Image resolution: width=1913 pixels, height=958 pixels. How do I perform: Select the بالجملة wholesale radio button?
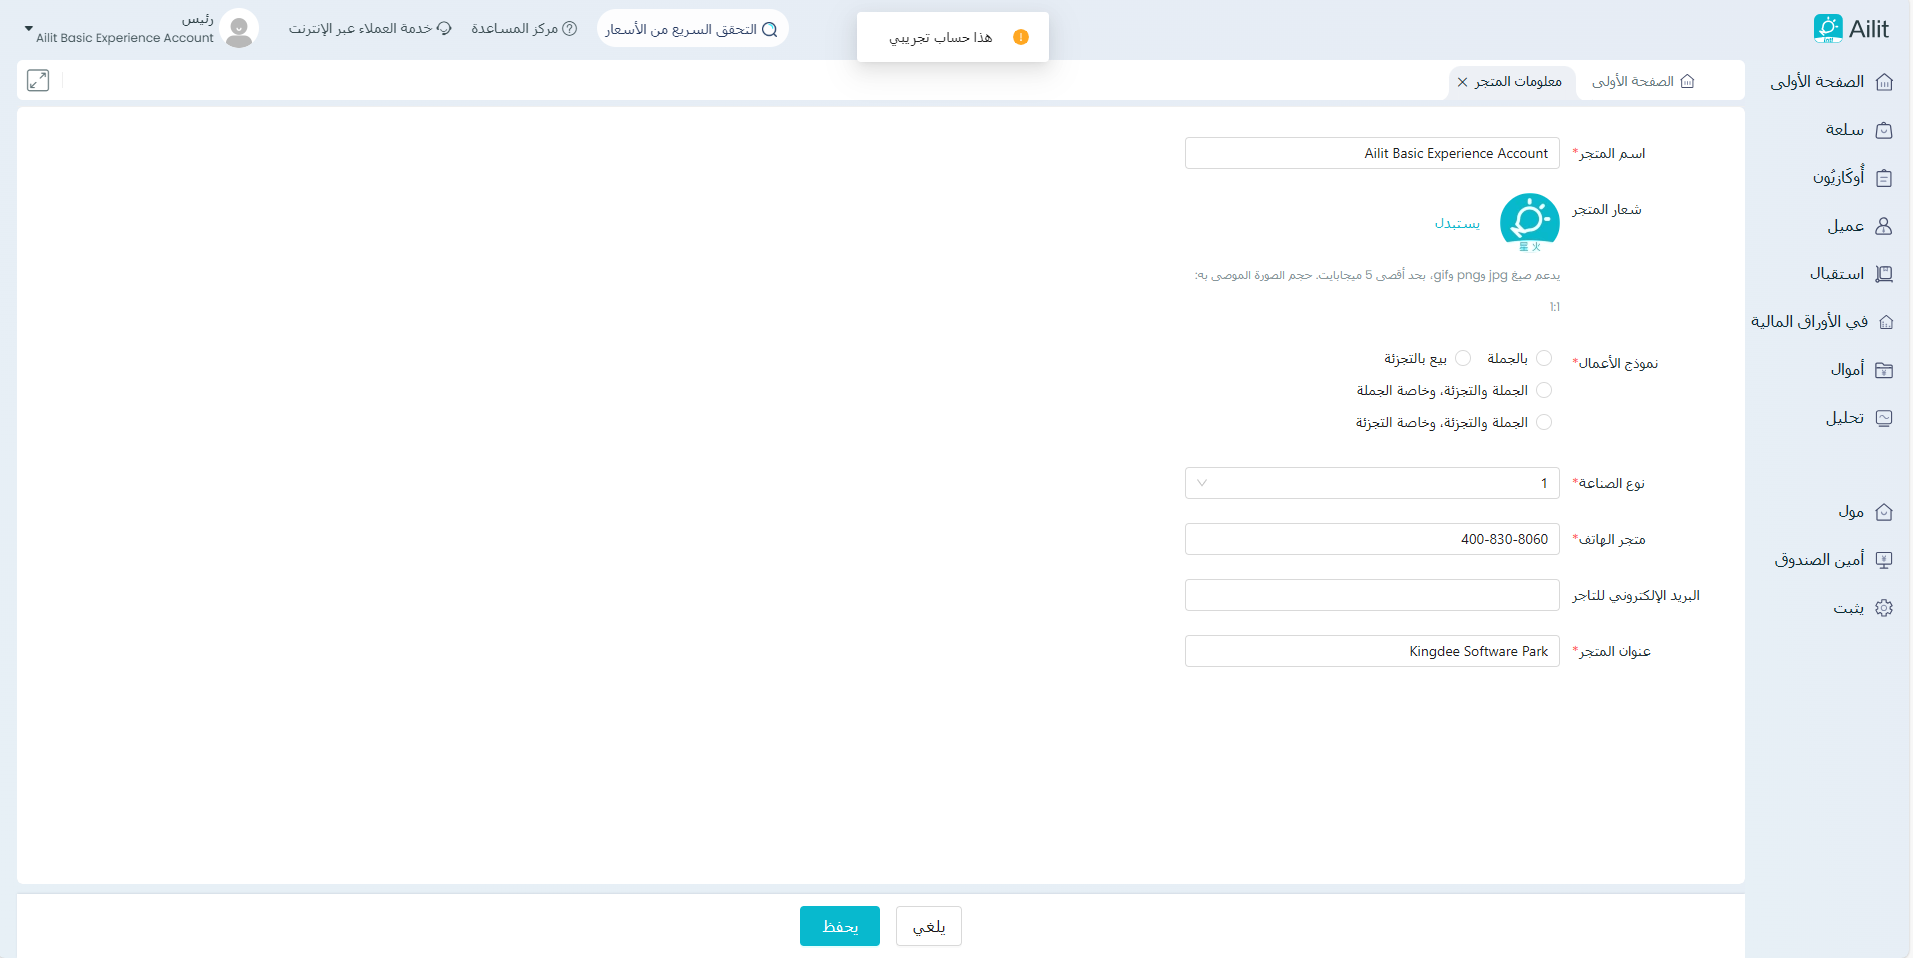pyautogui.click(x=1544, y=358)
